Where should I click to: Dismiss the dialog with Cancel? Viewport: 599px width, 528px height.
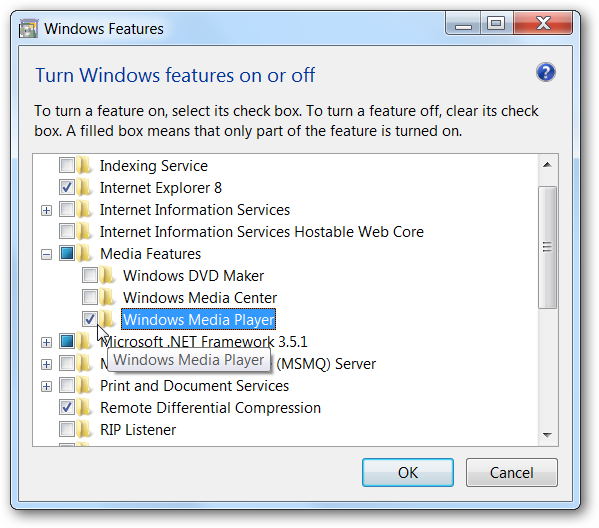tap(512, 473)
